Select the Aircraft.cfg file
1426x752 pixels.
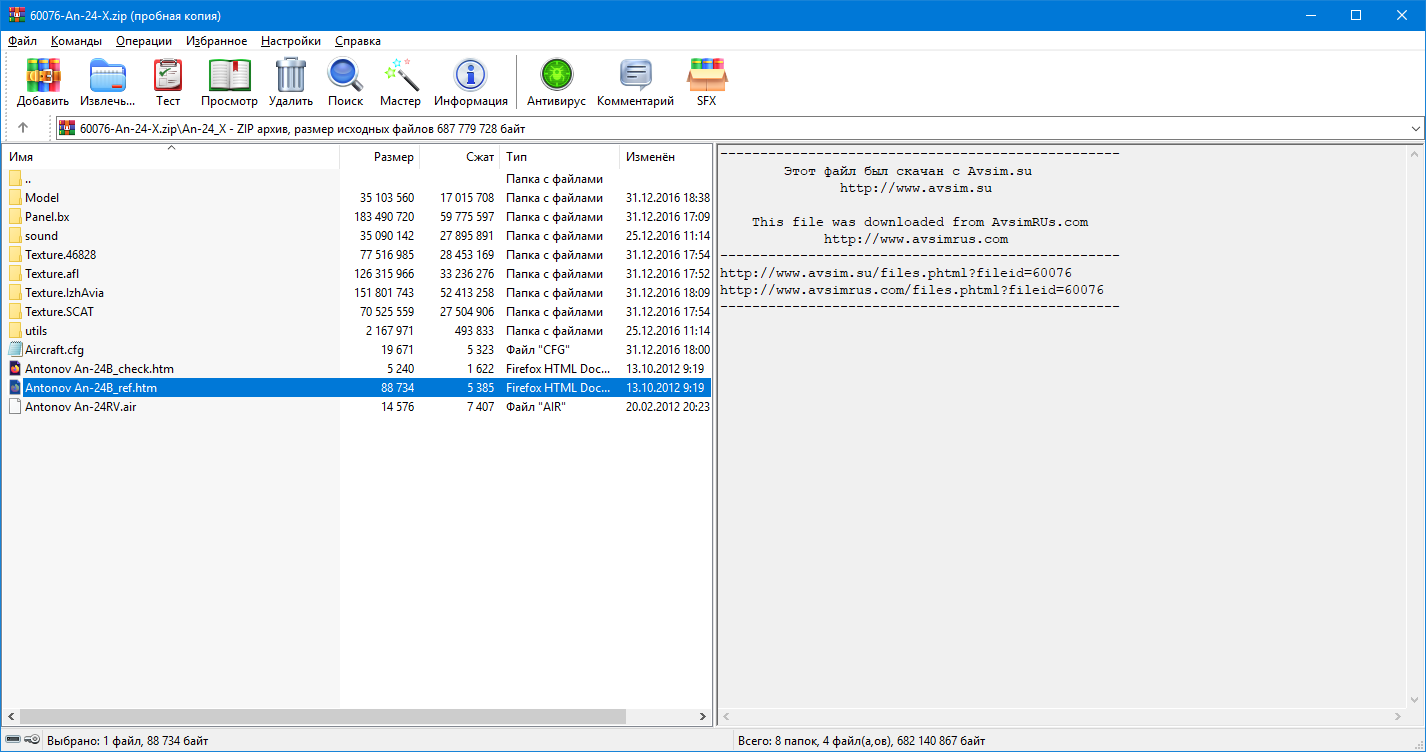pos(54,350)
